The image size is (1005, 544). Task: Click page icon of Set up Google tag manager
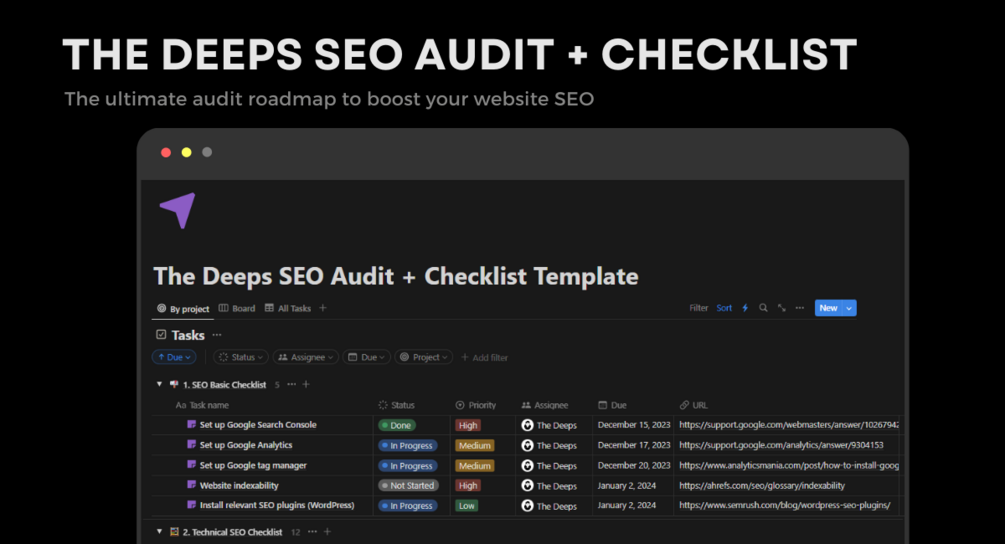point(191,465)
